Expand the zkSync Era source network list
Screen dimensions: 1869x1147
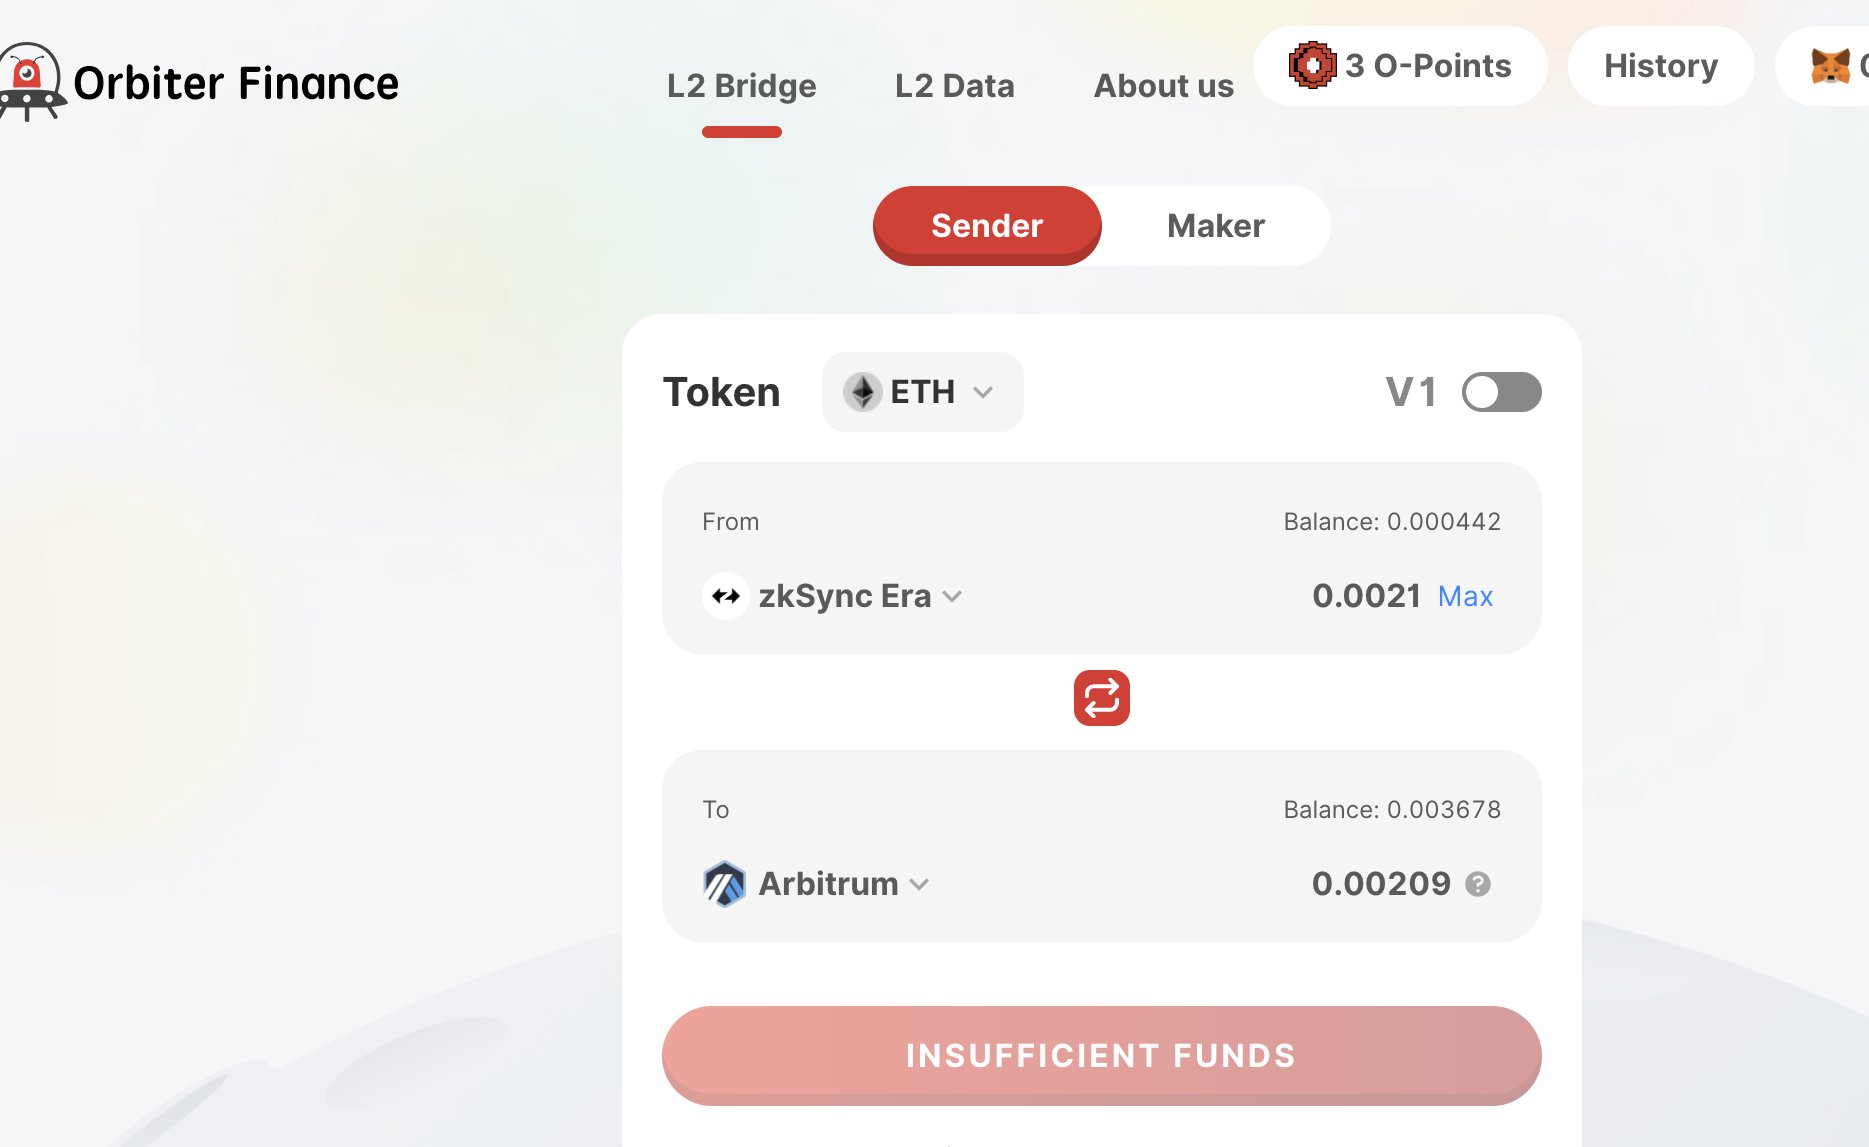point(858,596)
